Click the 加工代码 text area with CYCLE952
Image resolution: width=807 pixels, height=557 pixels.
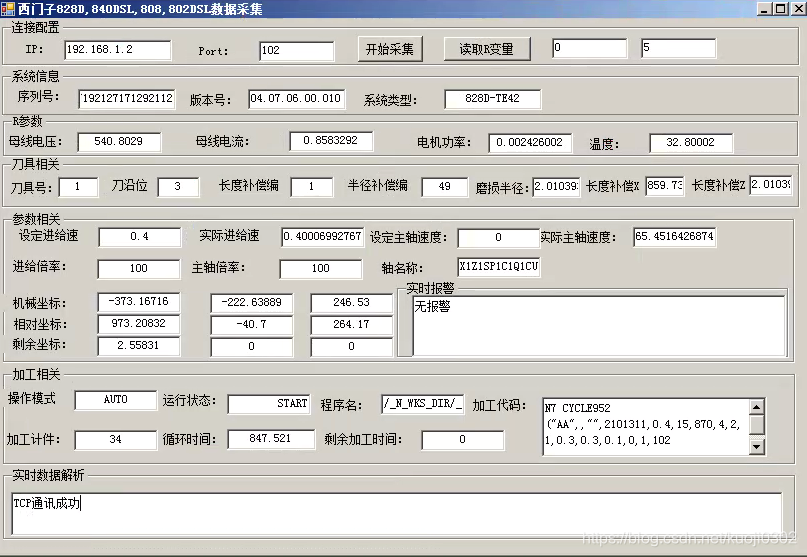pyautogui.click(x=646, y=427)
